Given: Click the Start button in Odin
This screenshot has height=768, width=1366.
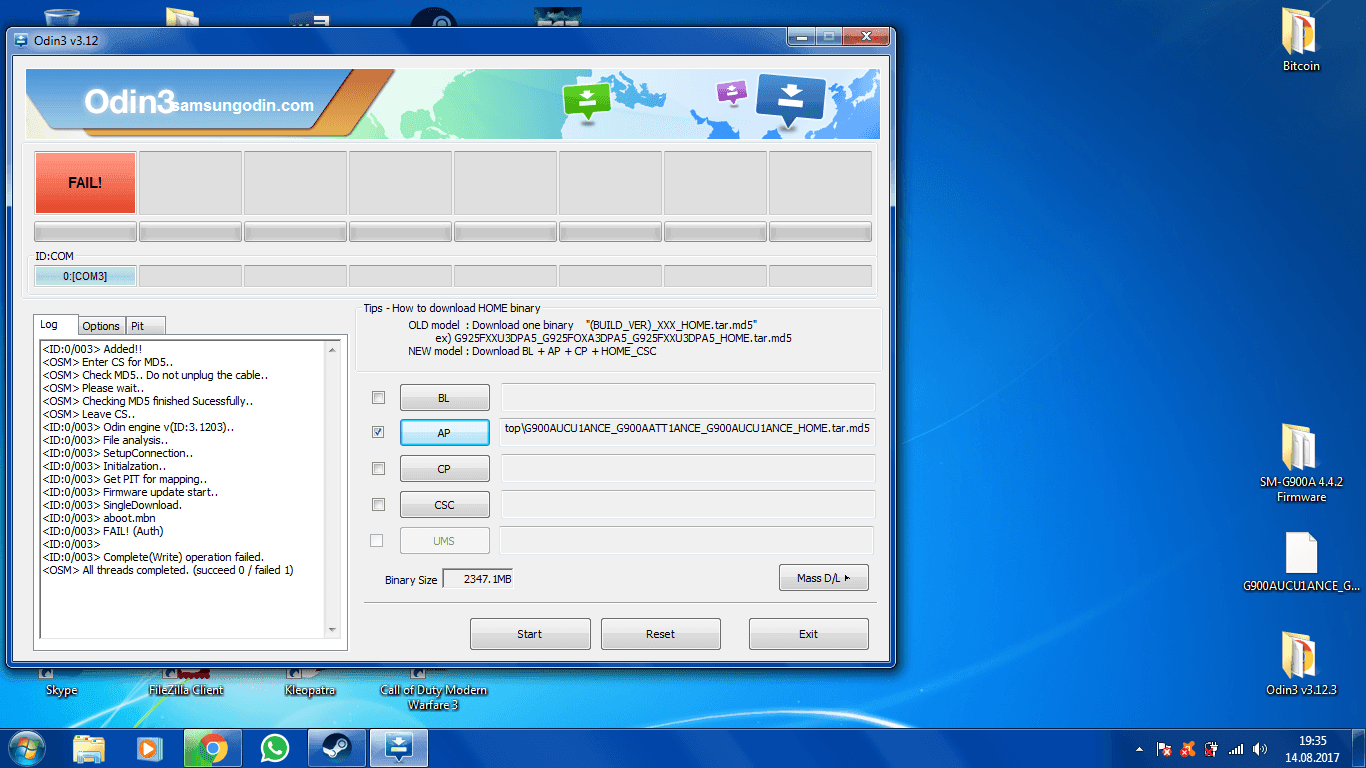Looking at the screenshot, I should [530, 634].
